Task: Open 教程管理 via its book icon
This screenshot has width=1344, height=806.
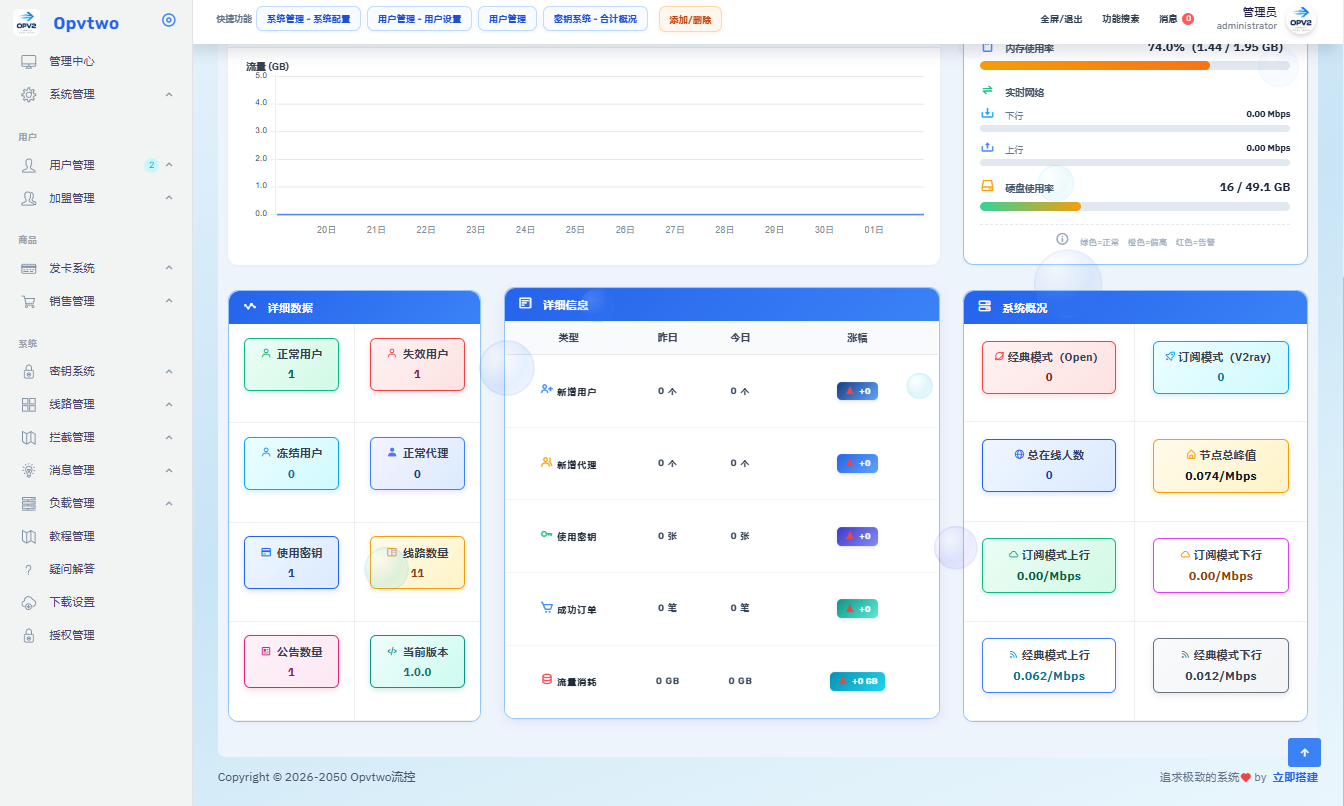Action: 29,536
